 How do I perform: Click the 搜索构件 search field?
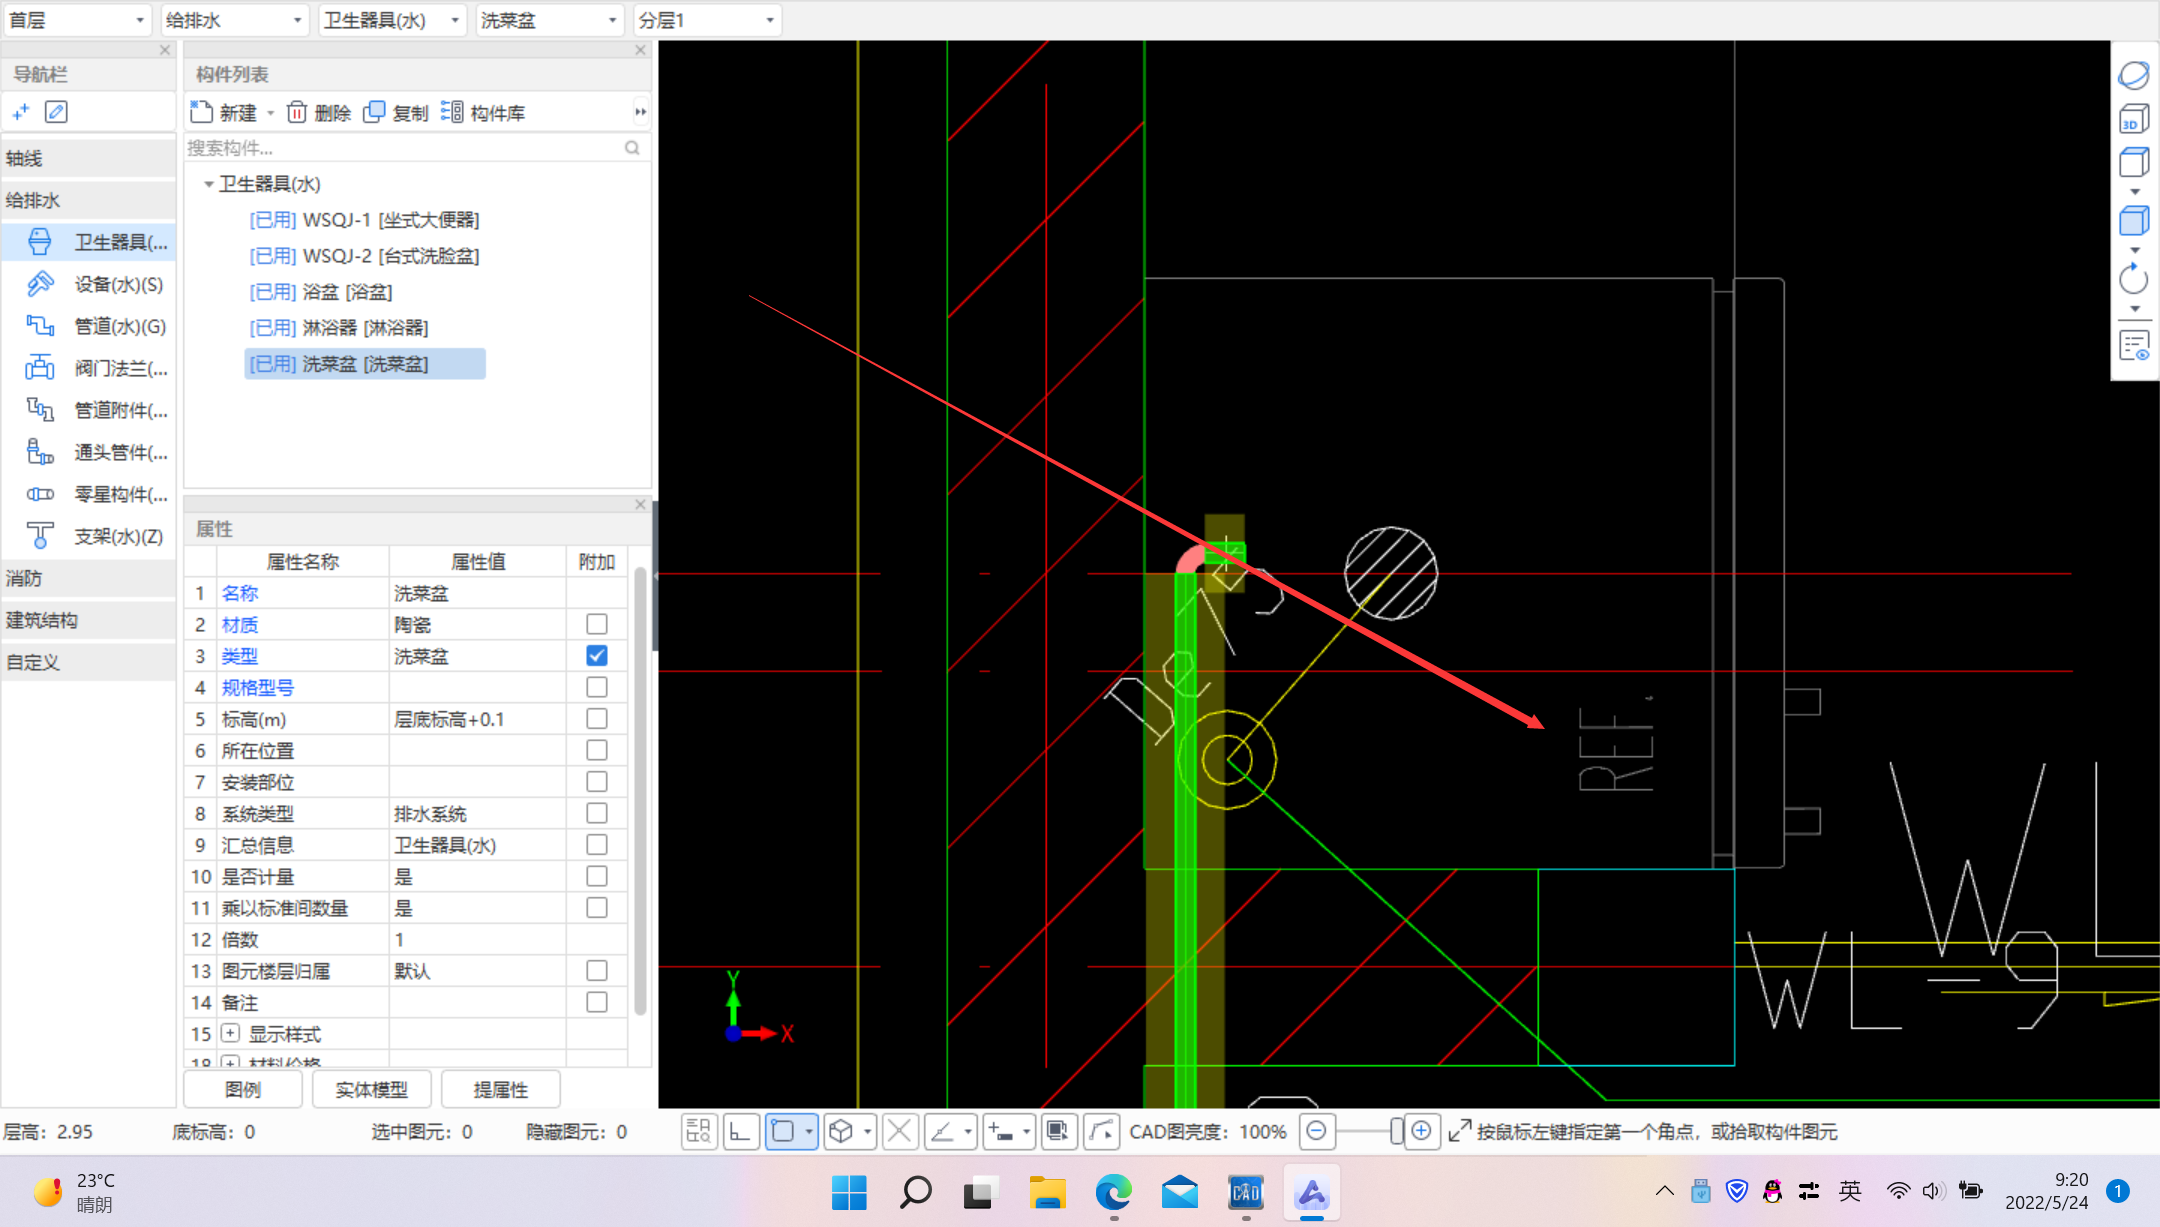point(416,148)
